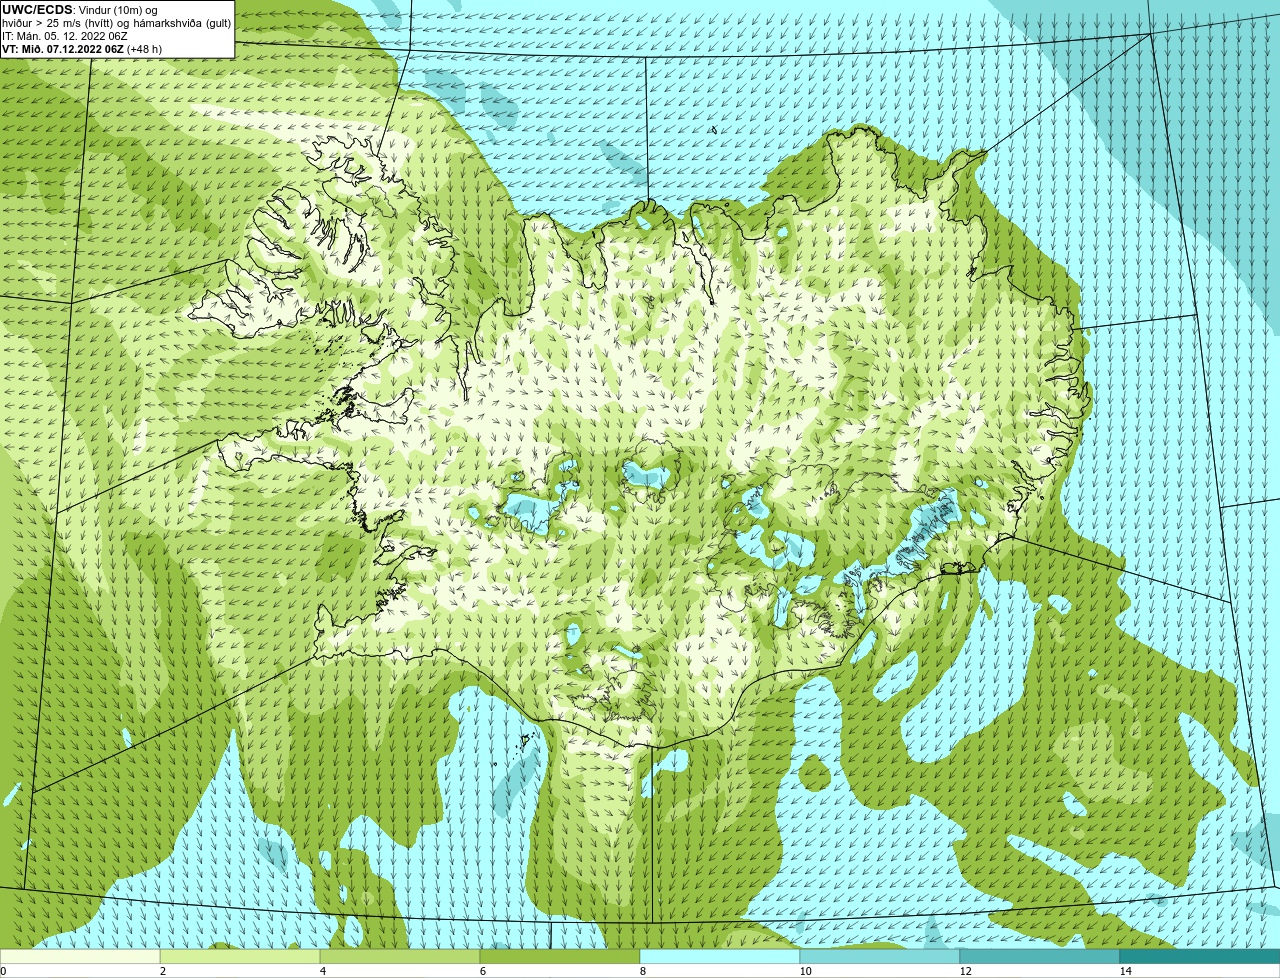Select the 10–12 m/s light teal swatch
The image size is (1280, 978).
pyautogui.click(x=880, y=956)
